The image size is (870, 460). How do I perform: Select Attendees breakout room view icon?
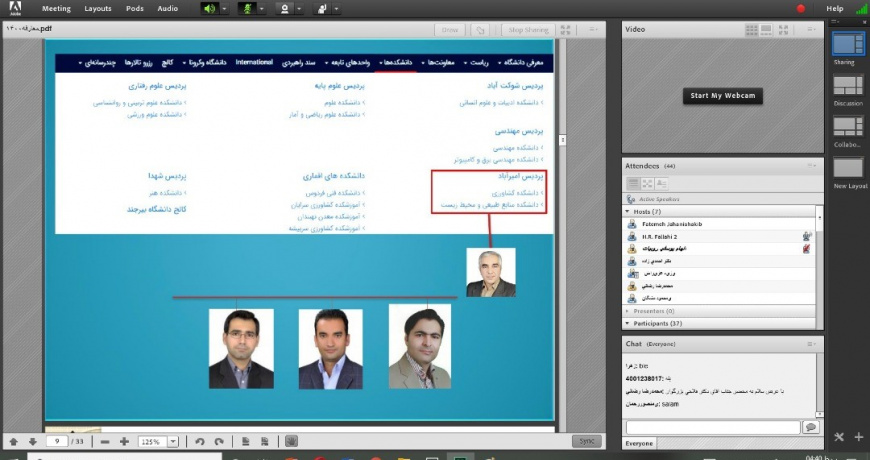[647, 183]
